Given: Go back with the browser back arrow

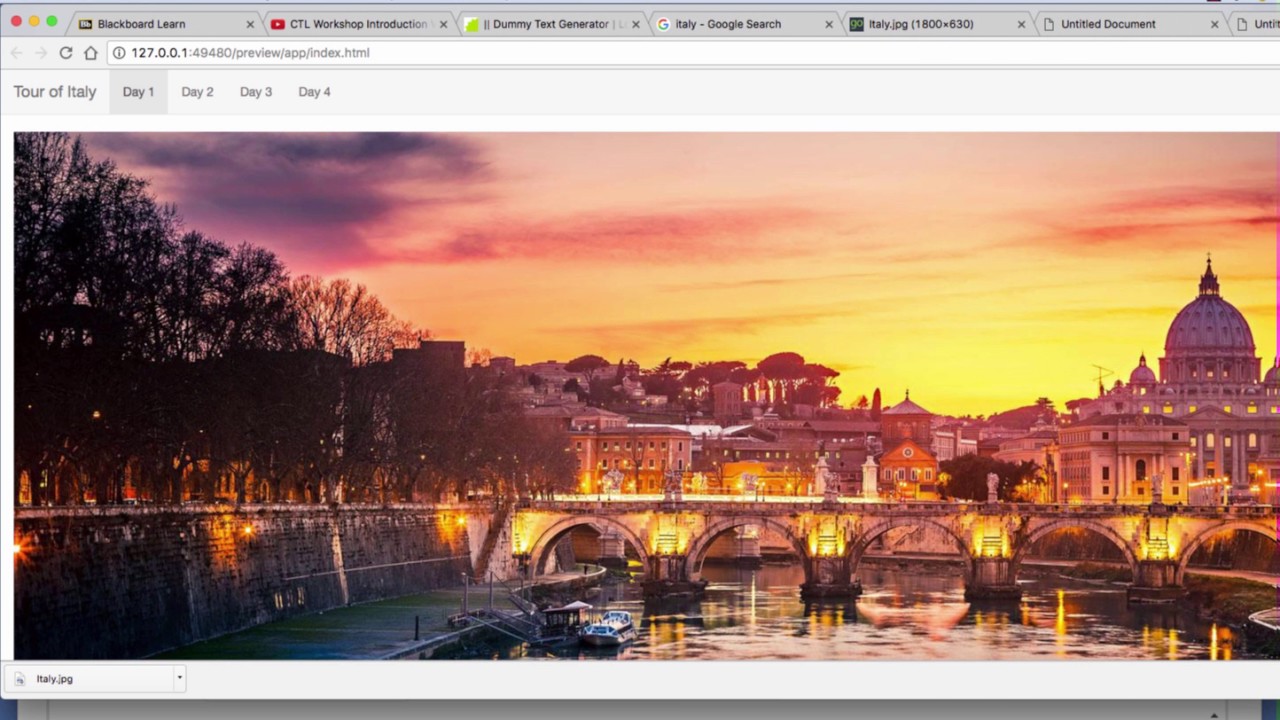Looking at the screenshot, I should pos(16,53).
